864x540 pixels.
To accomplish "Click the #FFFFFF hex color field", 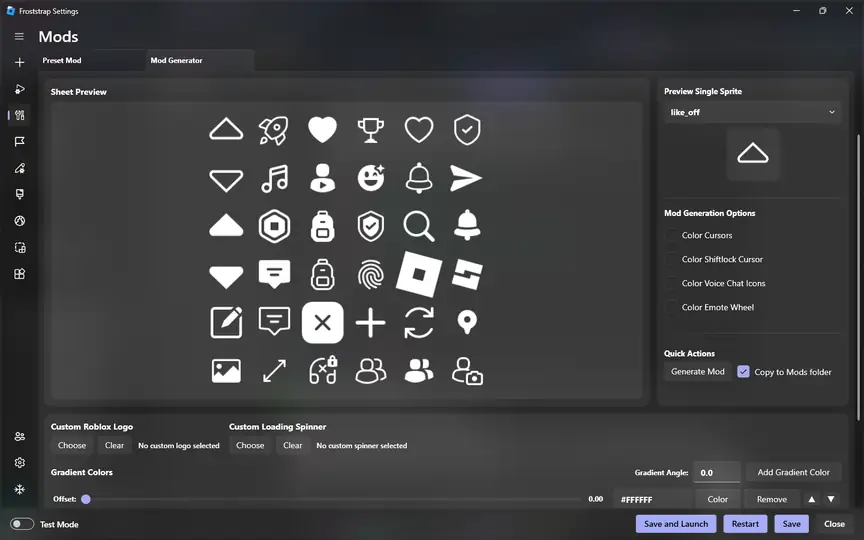I will pyautogui.click(x=652, y=499).
